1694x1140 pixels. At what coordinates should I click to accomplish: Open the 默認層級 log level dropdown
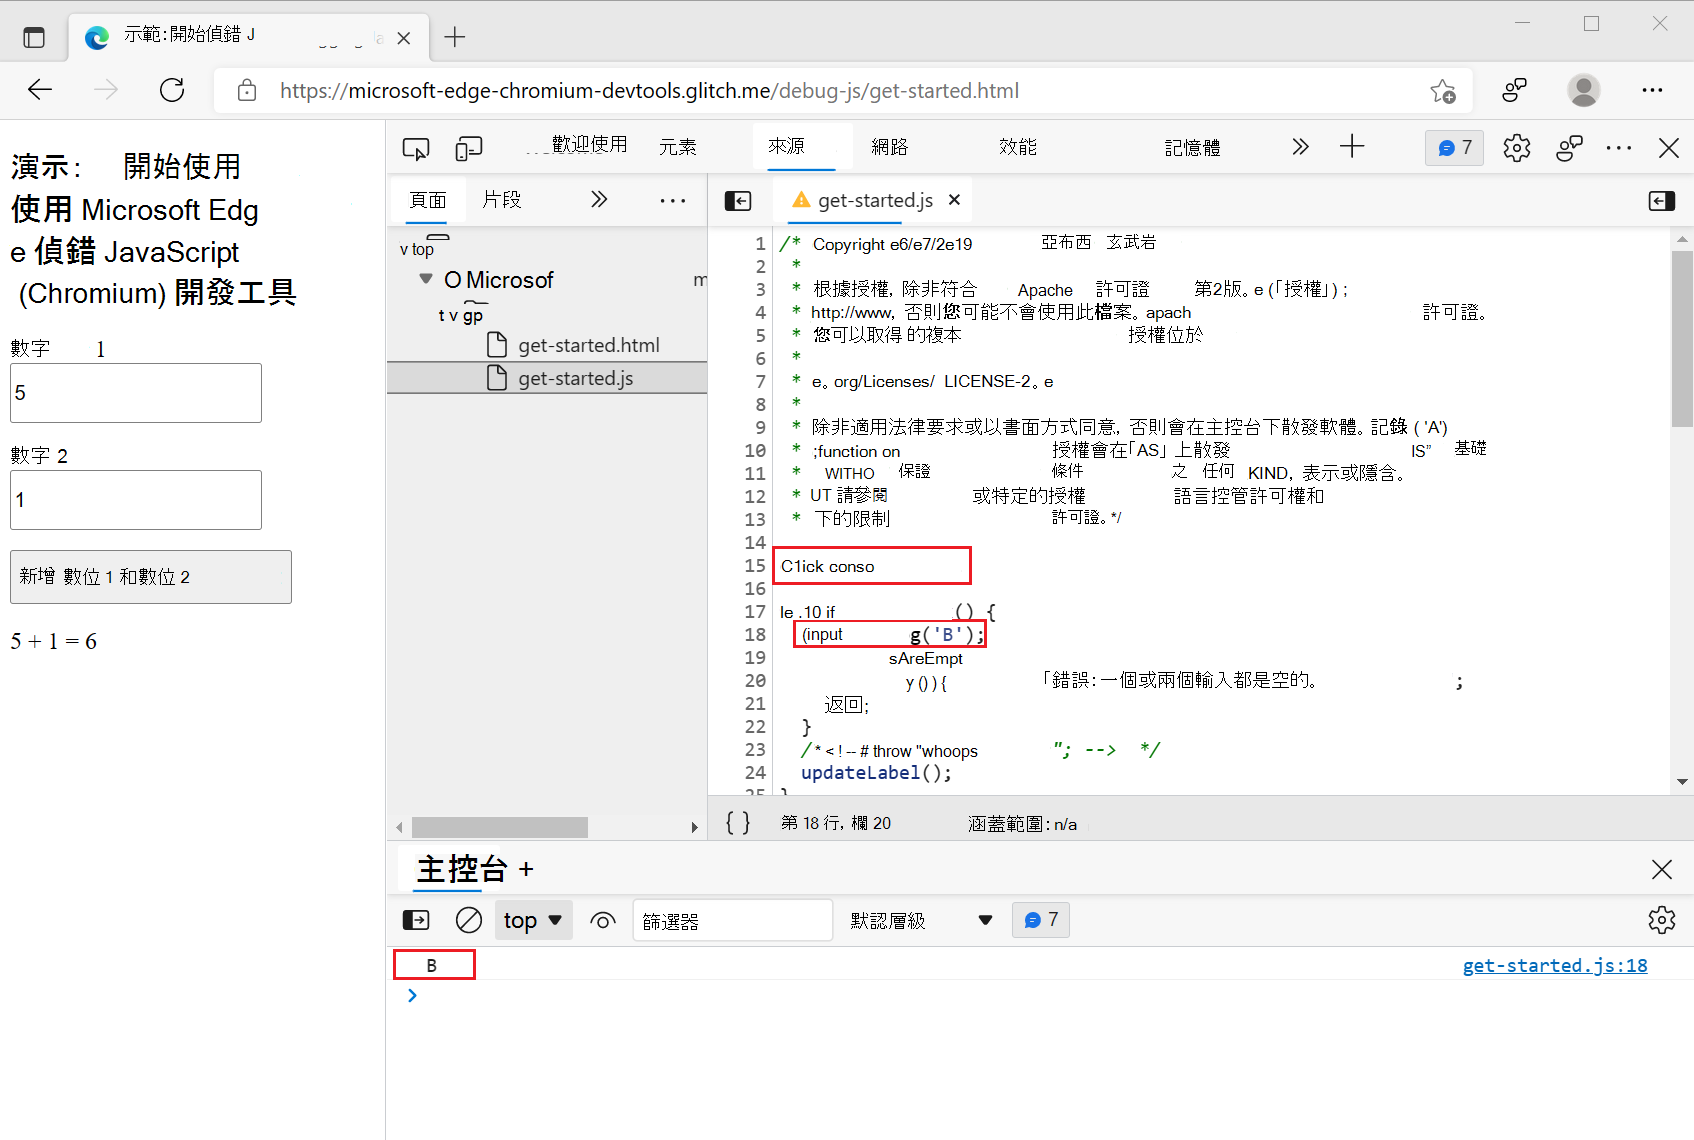(921, 919)
